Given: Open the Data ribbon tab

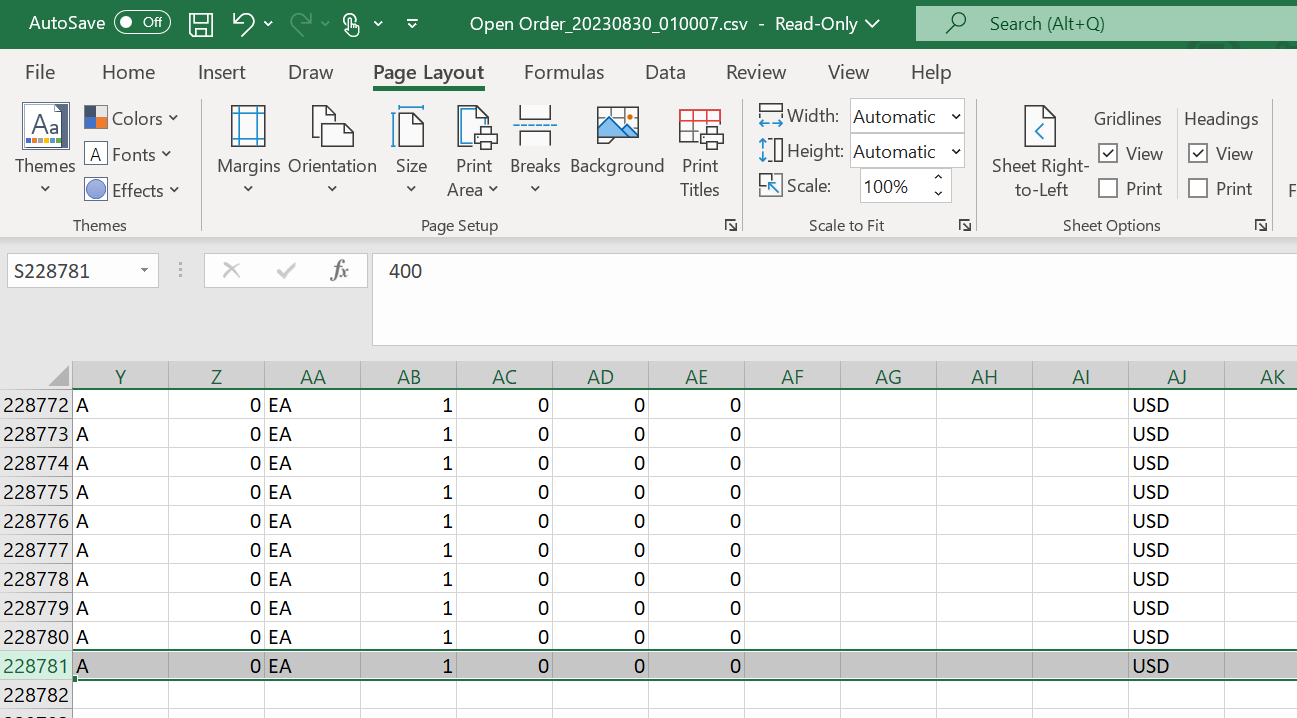Looking at the screenshot, I should coord(665,72).
